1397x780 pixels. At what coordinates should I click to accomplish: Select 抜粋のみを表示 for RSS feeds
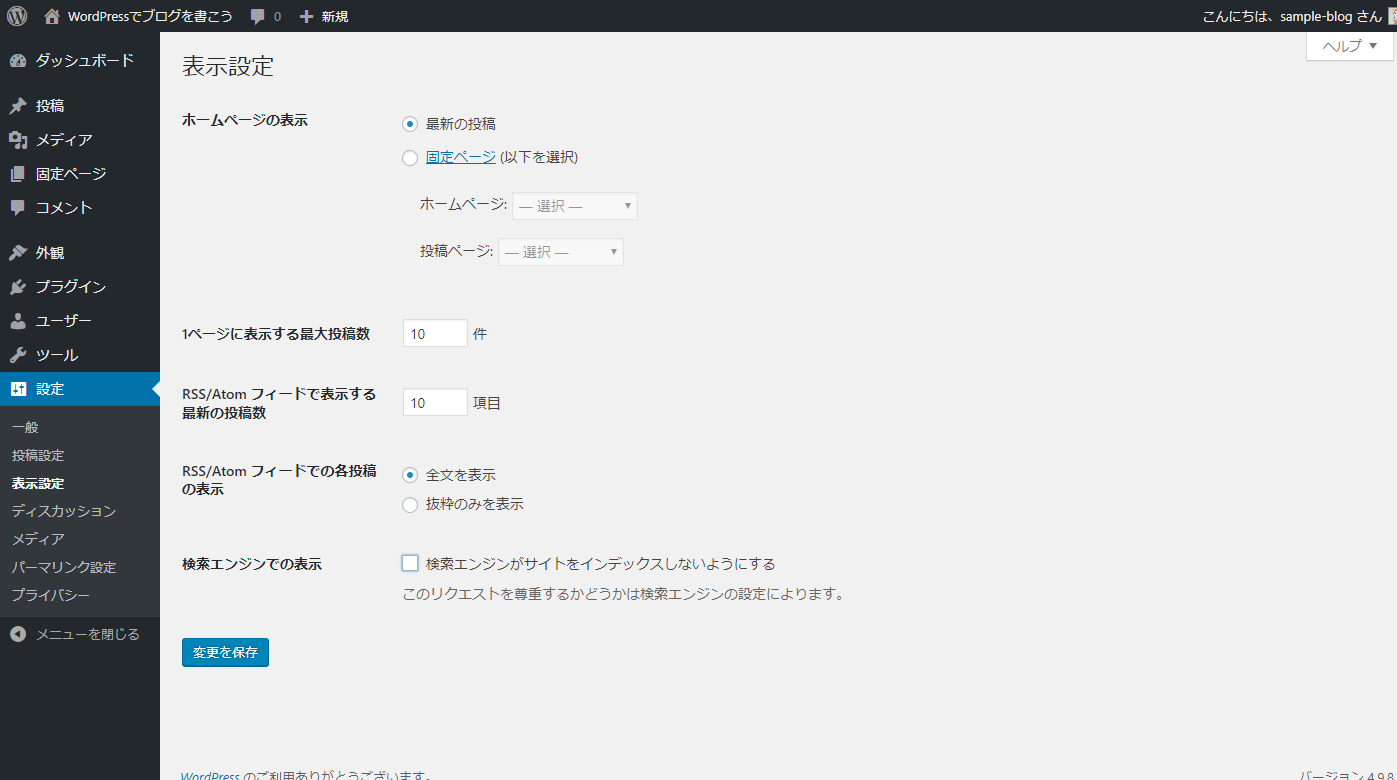click(x=409, y=504)
